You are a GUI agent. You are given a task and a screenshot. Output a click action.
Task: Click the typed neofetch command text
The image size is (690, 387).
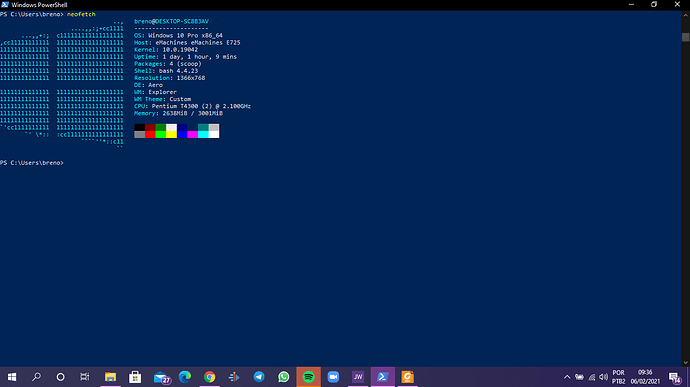[81, 14]
